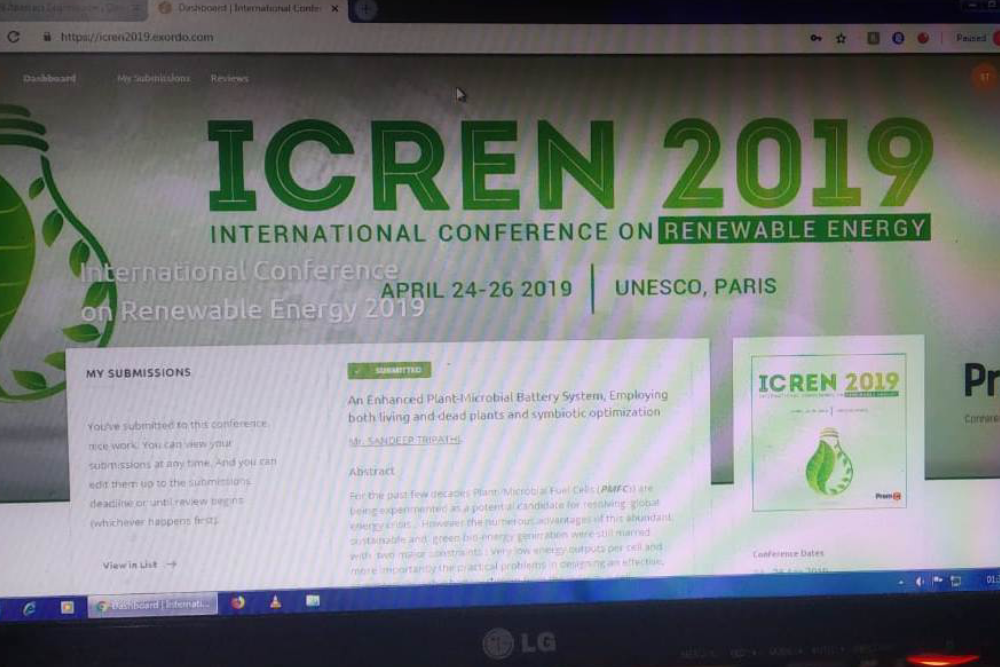Open a new browser tab

[x=366, y=9]
